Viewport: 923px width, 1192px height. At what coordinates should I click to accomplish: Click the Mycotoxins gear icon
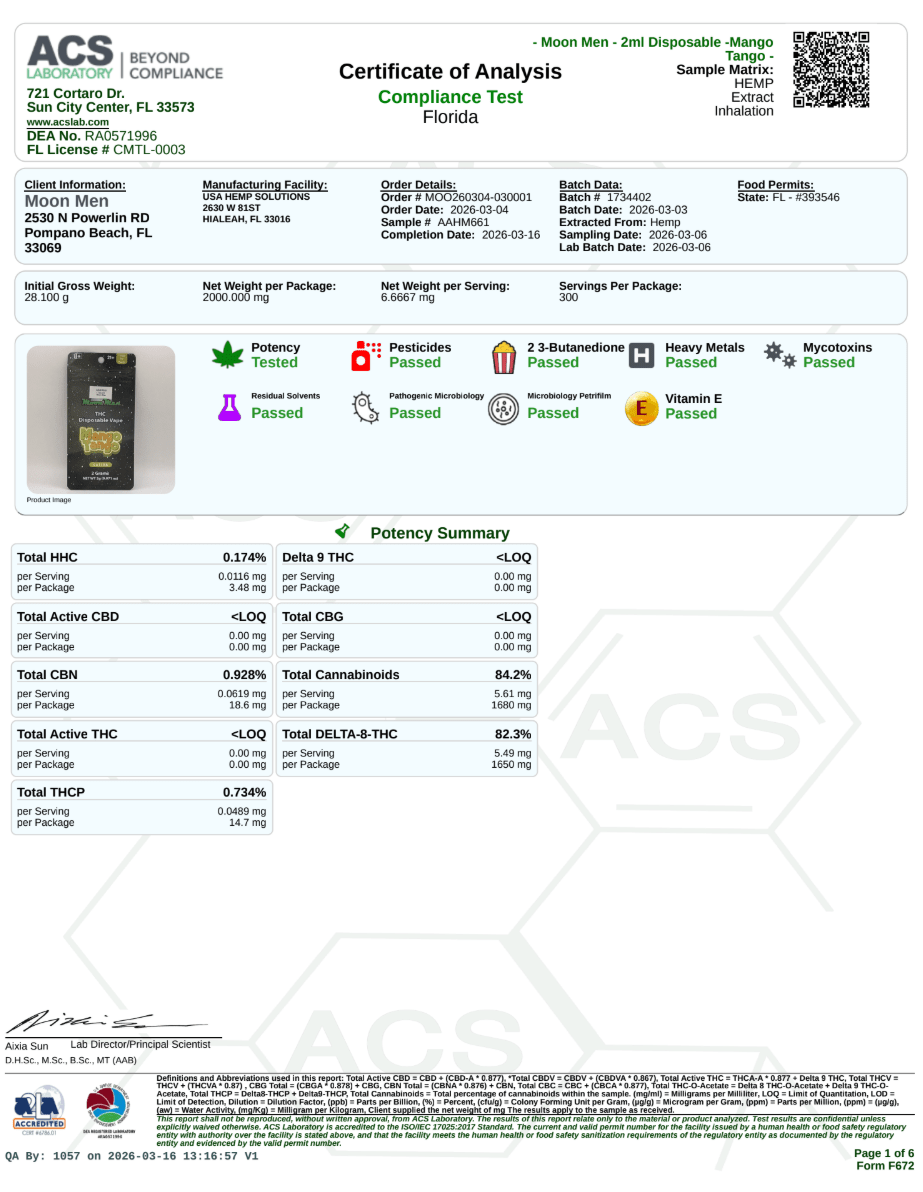tap(779, 355)
